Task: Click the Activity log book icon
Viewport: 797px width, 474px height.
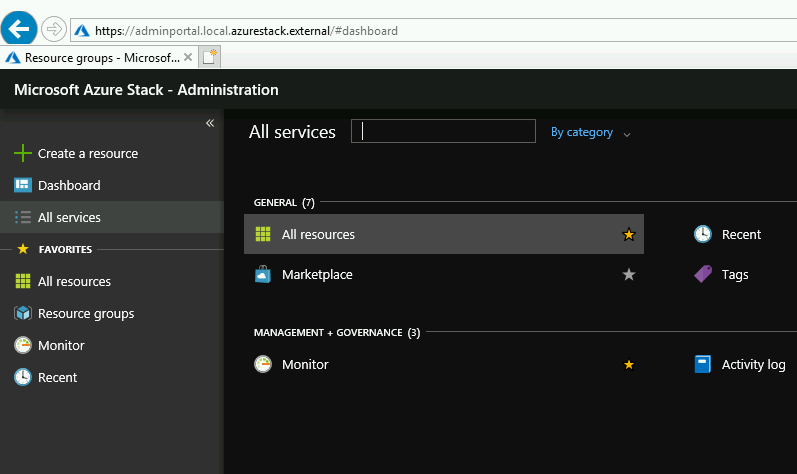Action: click(x=702, y=364)
